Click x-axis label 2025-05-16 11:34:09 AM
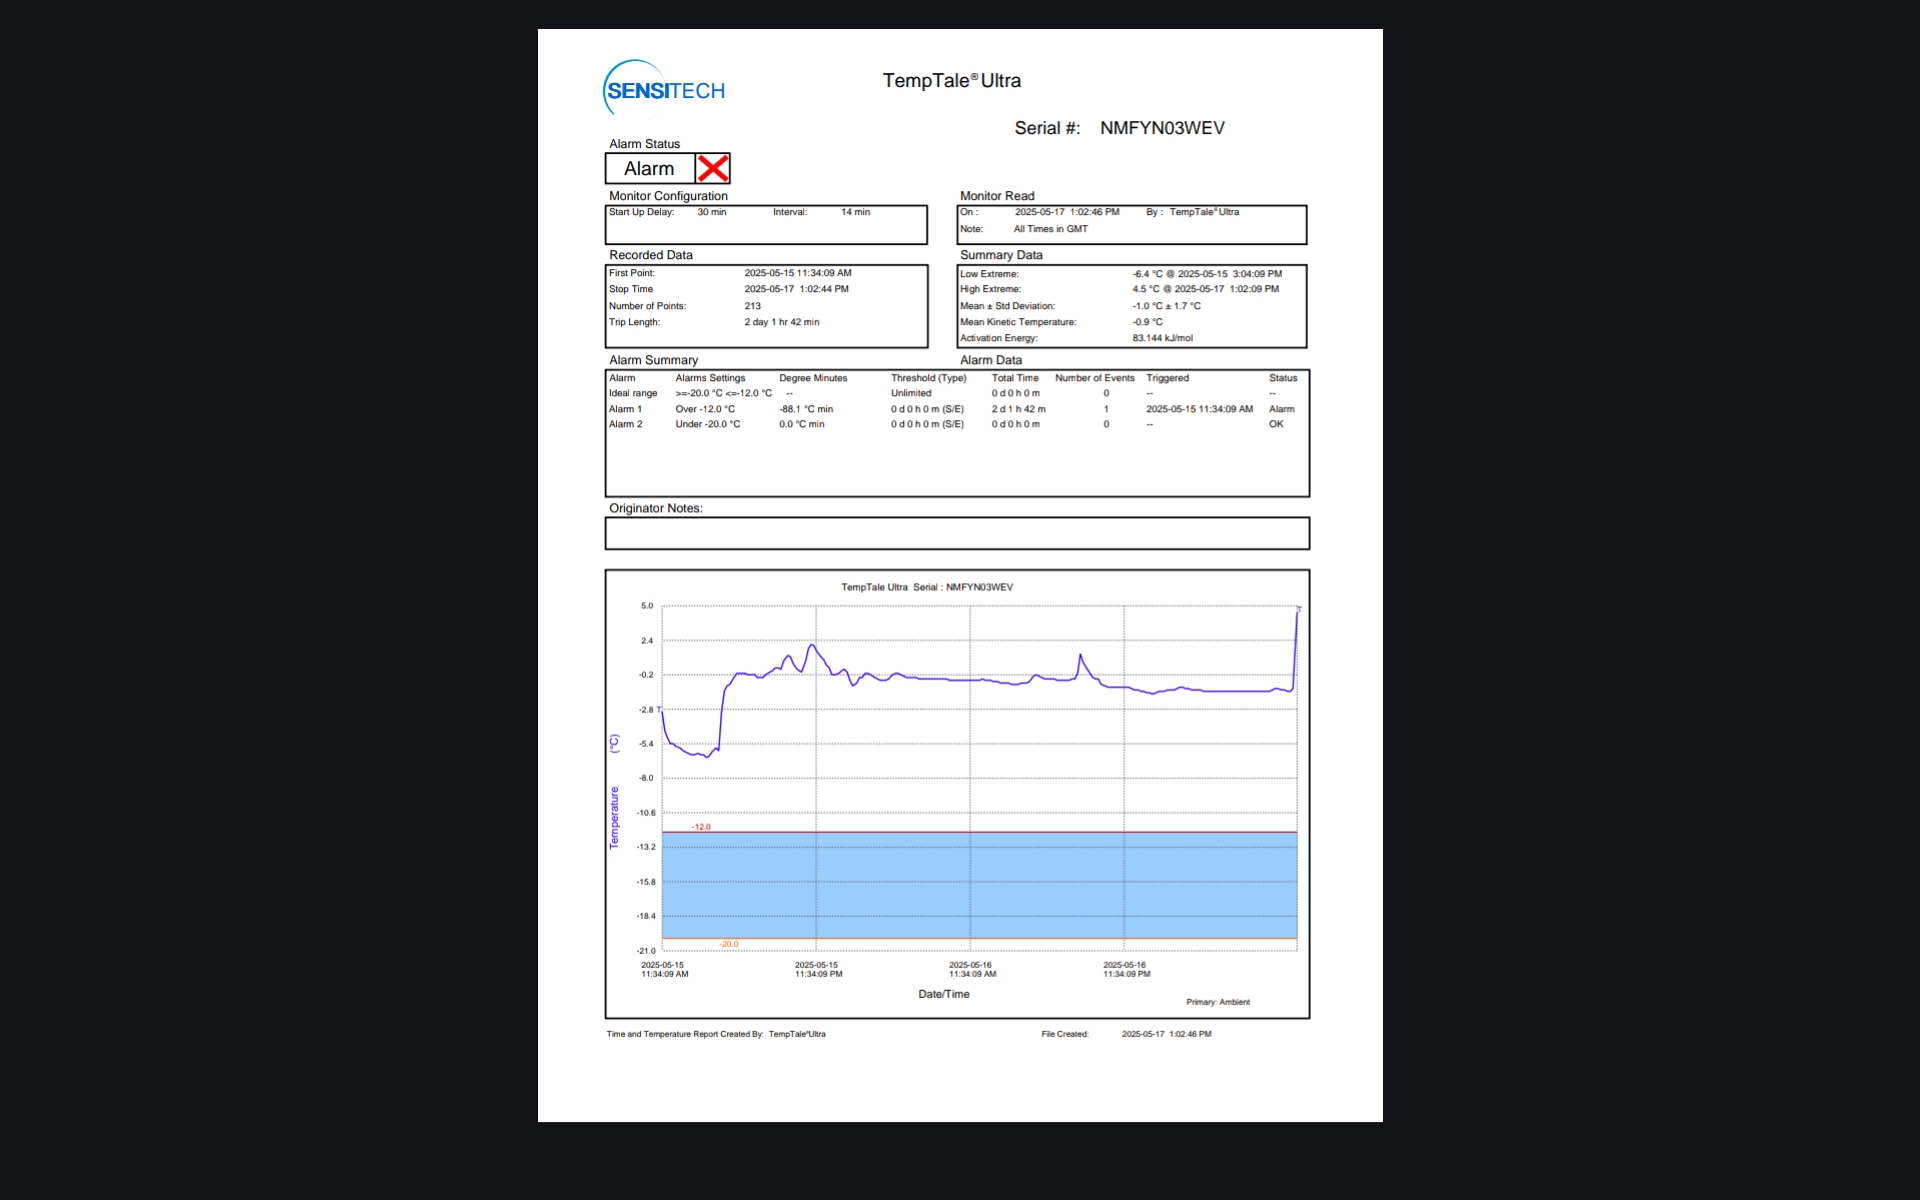Viewport: 1920px width, 1200px height. (972, 970)
